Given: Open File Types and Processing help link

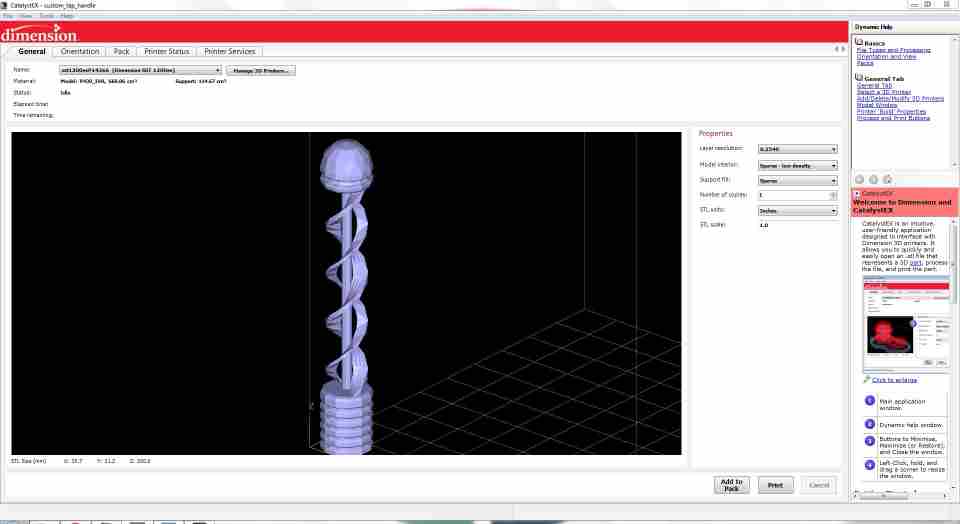Looking at the screenshot, I should (893, 50).
